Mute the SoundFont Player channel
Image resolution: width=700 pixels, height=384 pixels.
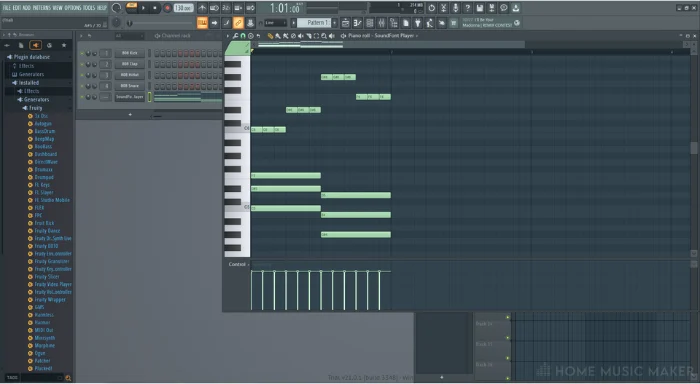click(x=82, y=97)
